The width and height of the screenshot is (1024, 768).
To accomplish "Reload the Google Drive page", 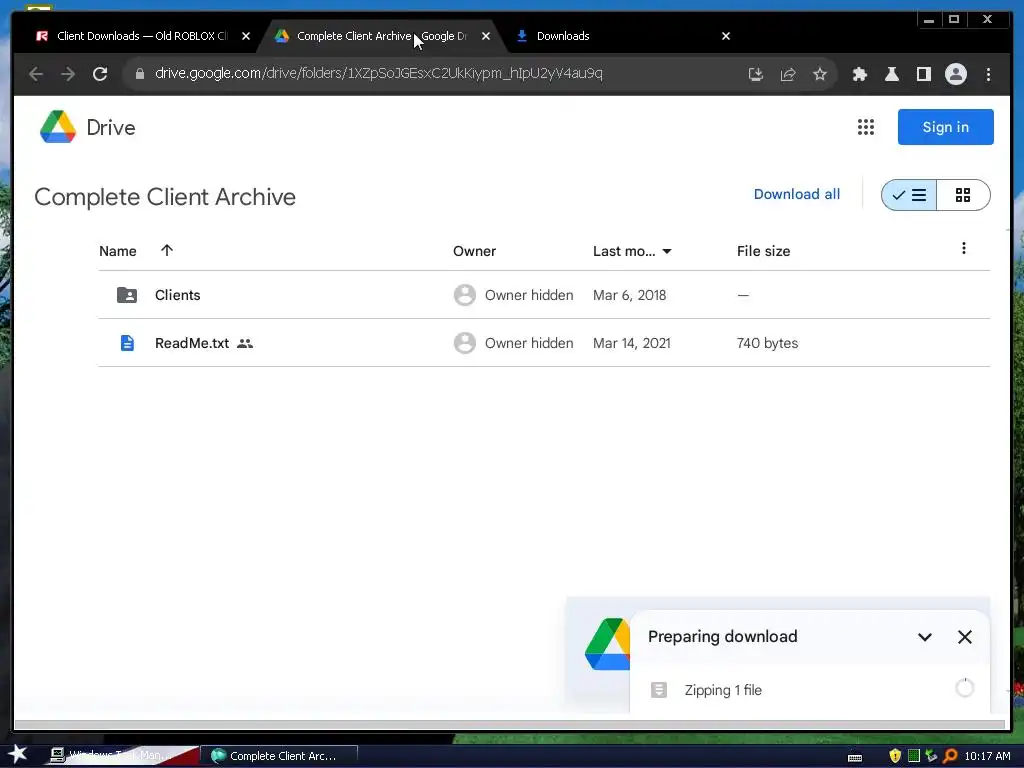I will [x=100, y=74].
